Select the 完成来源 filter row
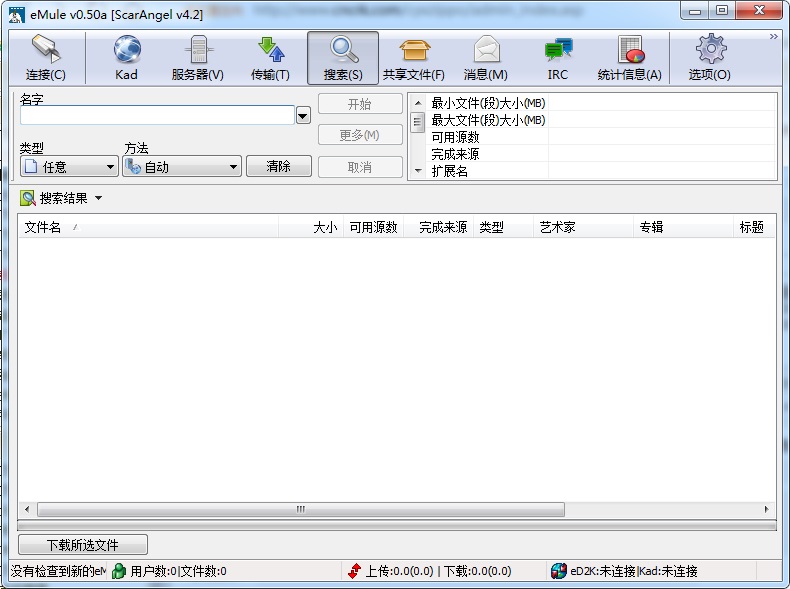The width and height of the screenshot is (790, 589). point(601,154)
